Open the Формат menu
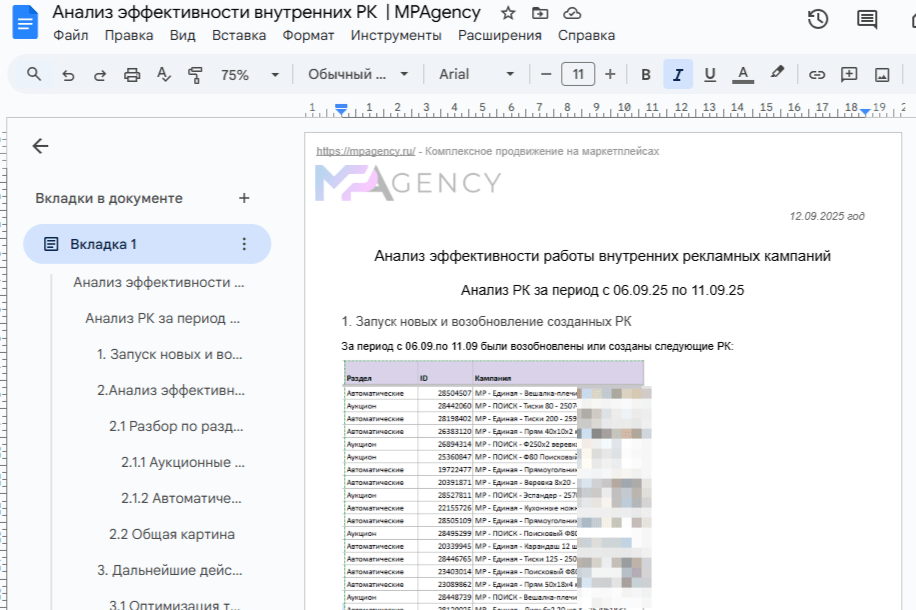 308,35
